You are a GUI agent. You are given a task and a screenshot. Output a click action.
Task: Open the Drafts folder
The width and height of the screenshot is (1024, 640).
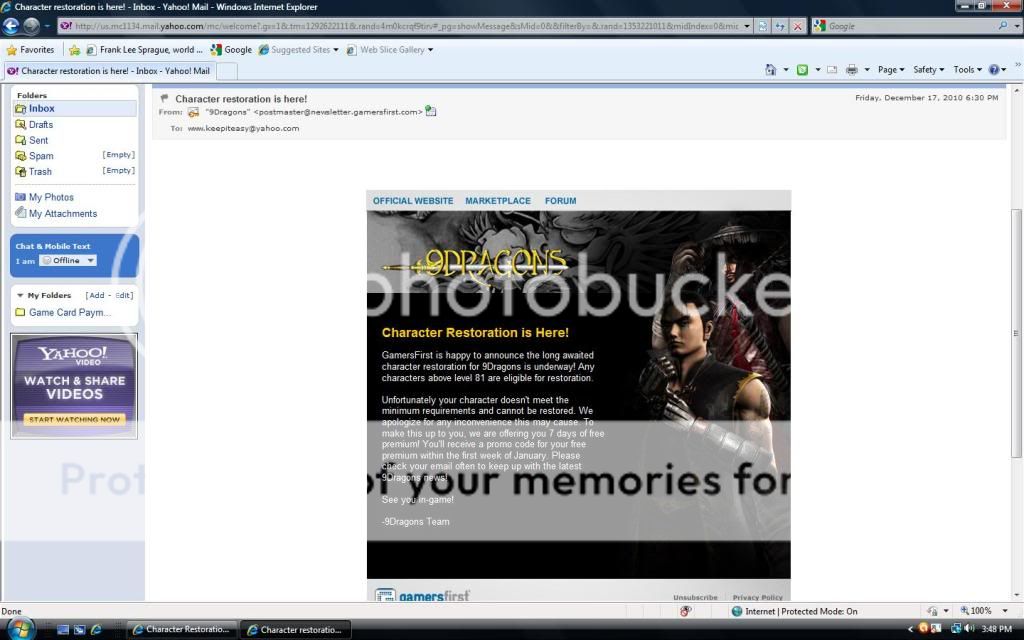click(40, 124)
